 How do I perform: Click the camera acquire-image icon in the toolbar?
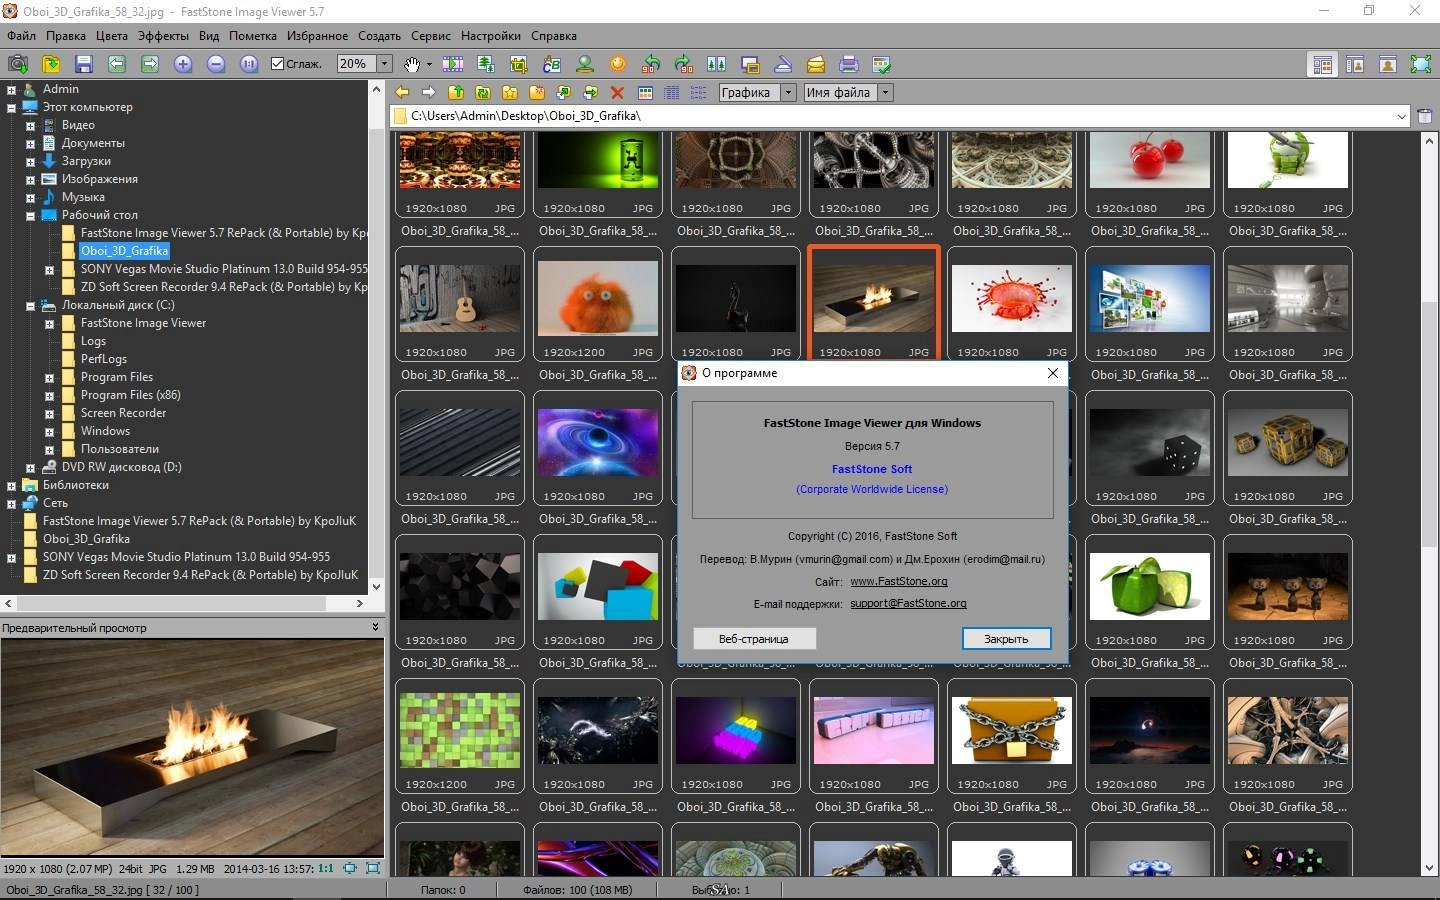(18, 64)
